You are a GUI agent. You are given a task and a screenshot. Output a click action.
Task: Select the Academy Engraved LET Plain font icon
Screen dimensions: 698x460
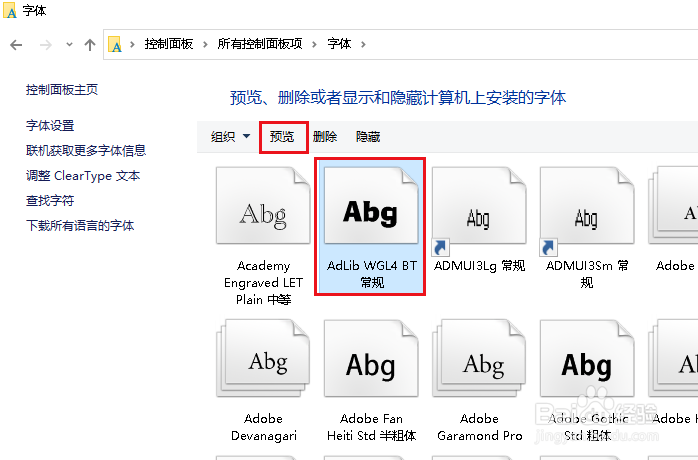click(x=263, y=205)
